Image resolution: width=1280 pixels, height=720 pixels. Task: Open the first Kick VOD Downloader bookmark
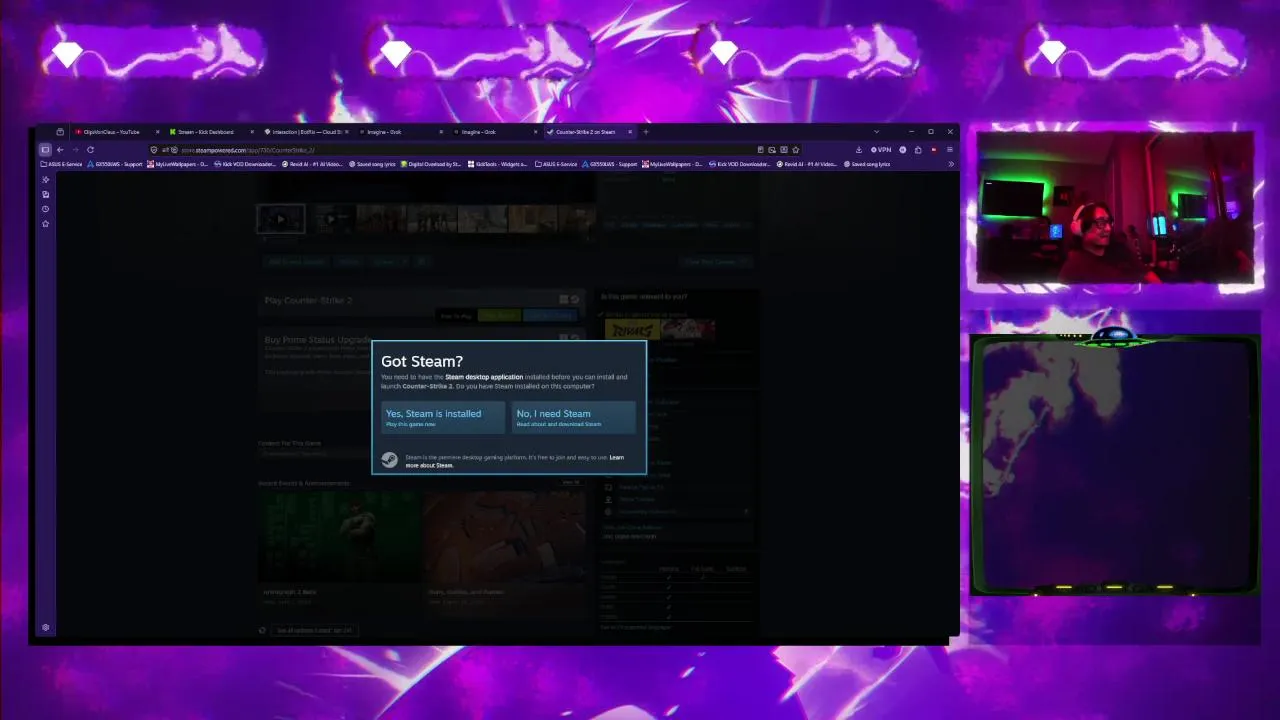click(x=245, y=164)
